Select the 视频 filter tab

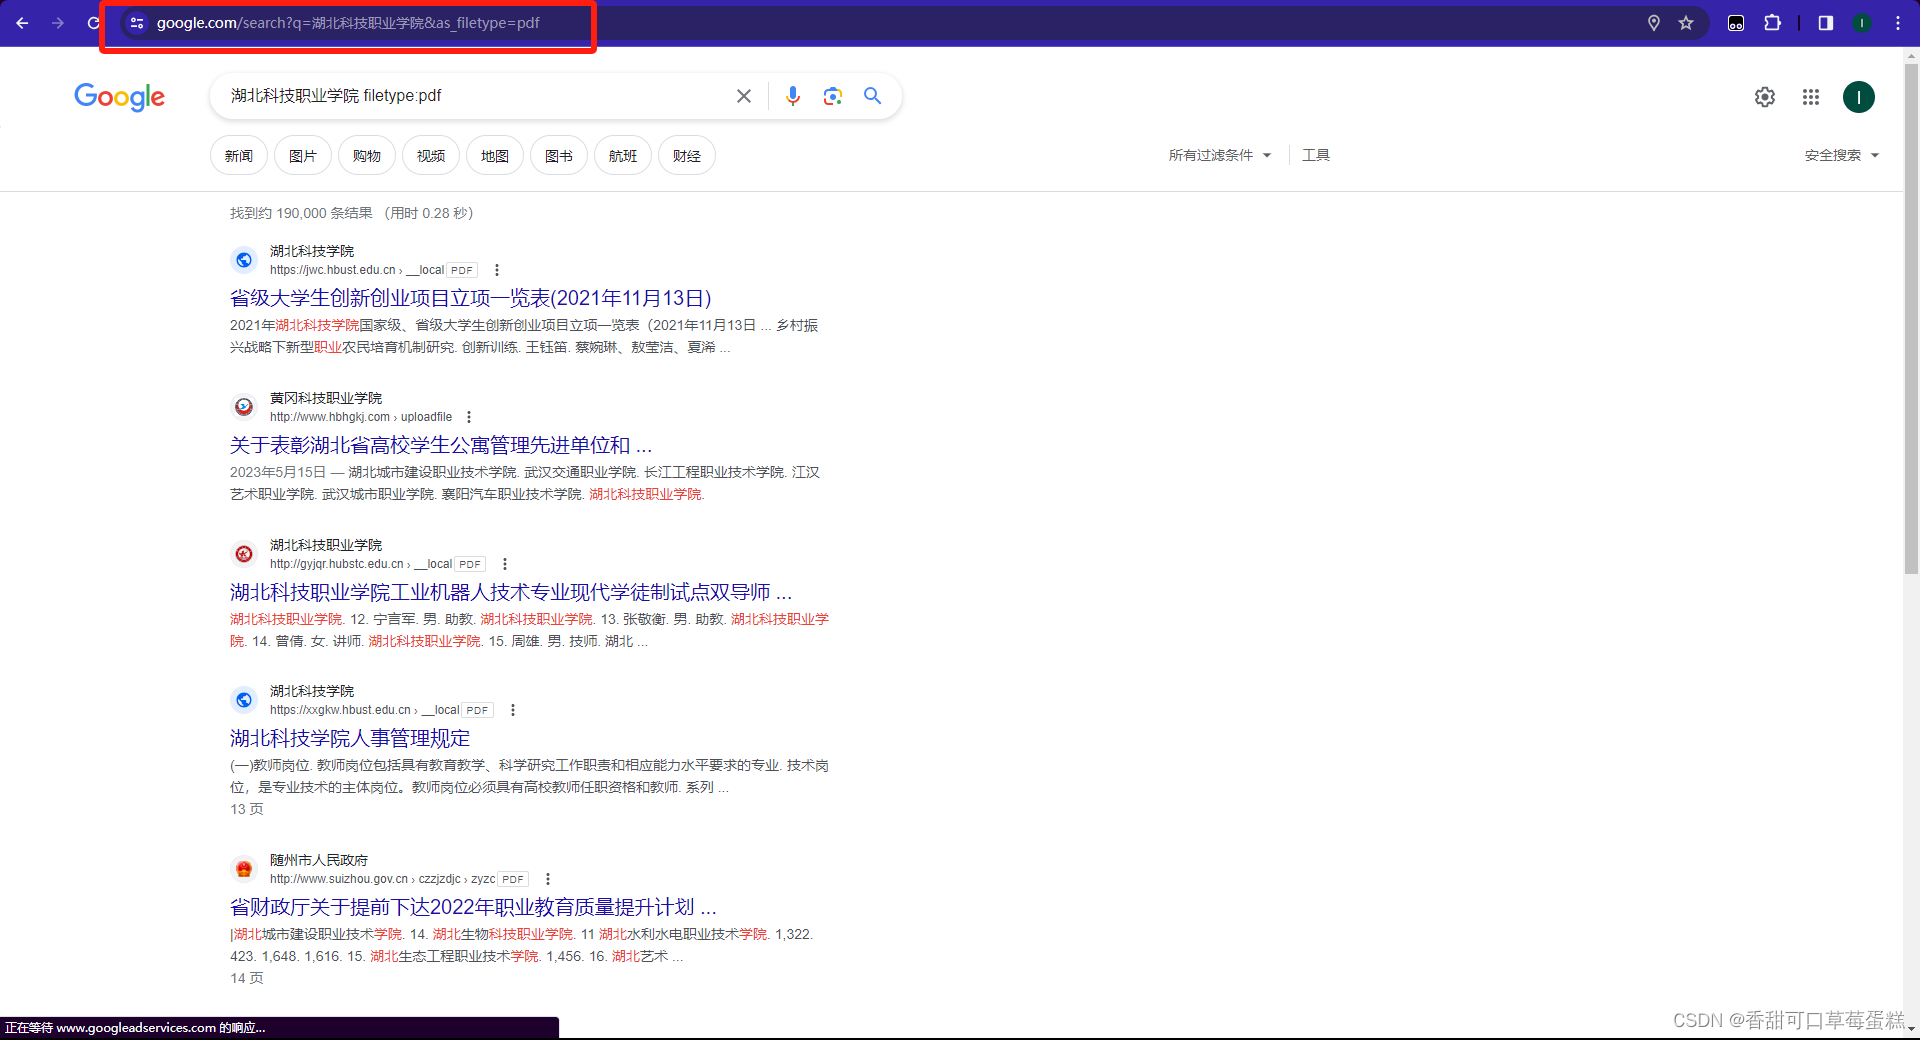431,155
